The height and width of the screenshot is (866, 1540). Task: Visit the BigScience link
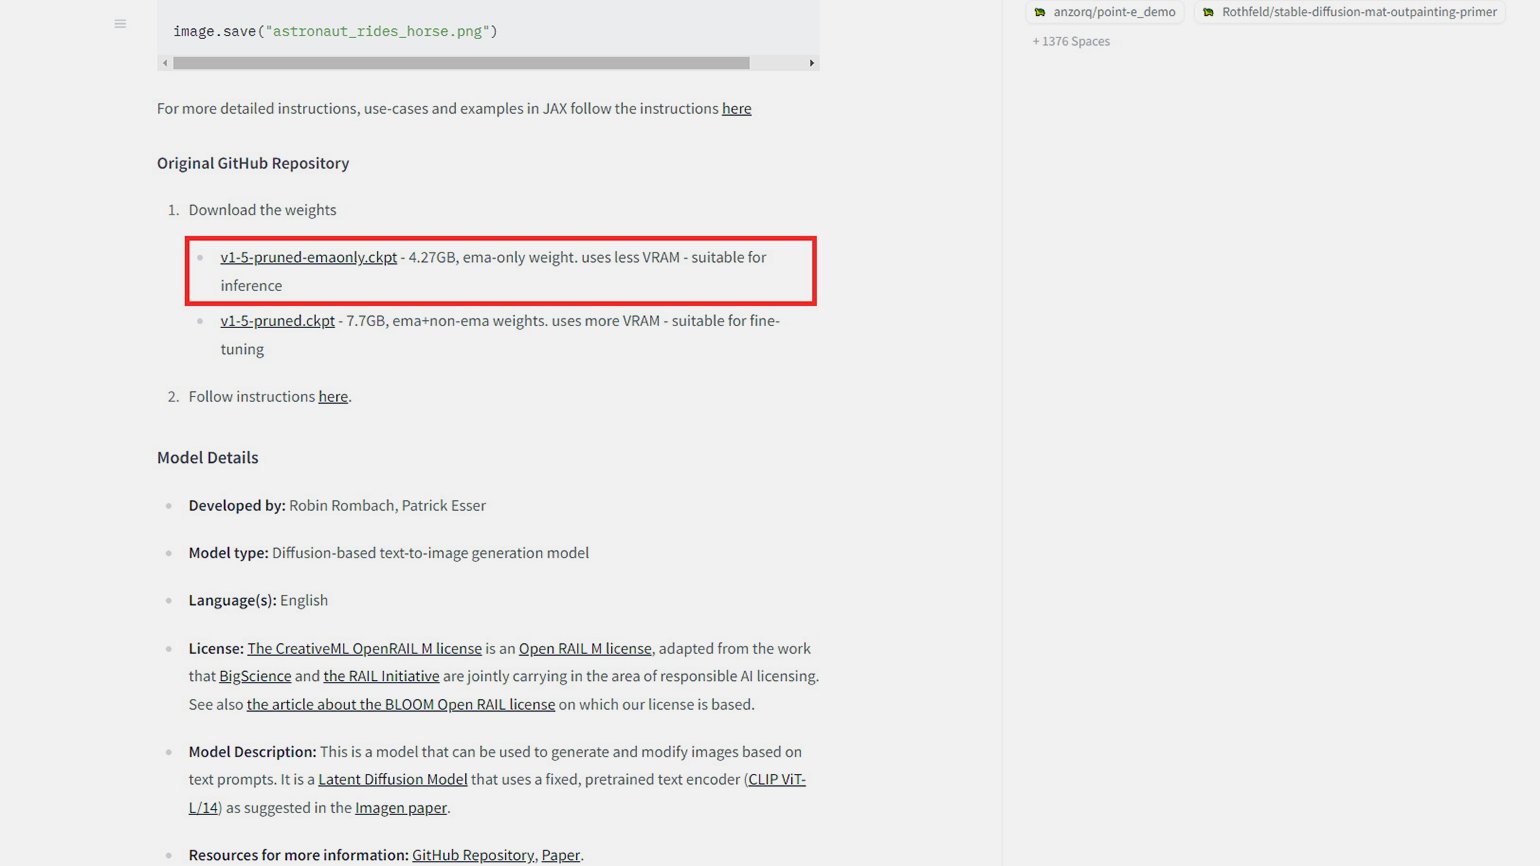pos(255,677)
